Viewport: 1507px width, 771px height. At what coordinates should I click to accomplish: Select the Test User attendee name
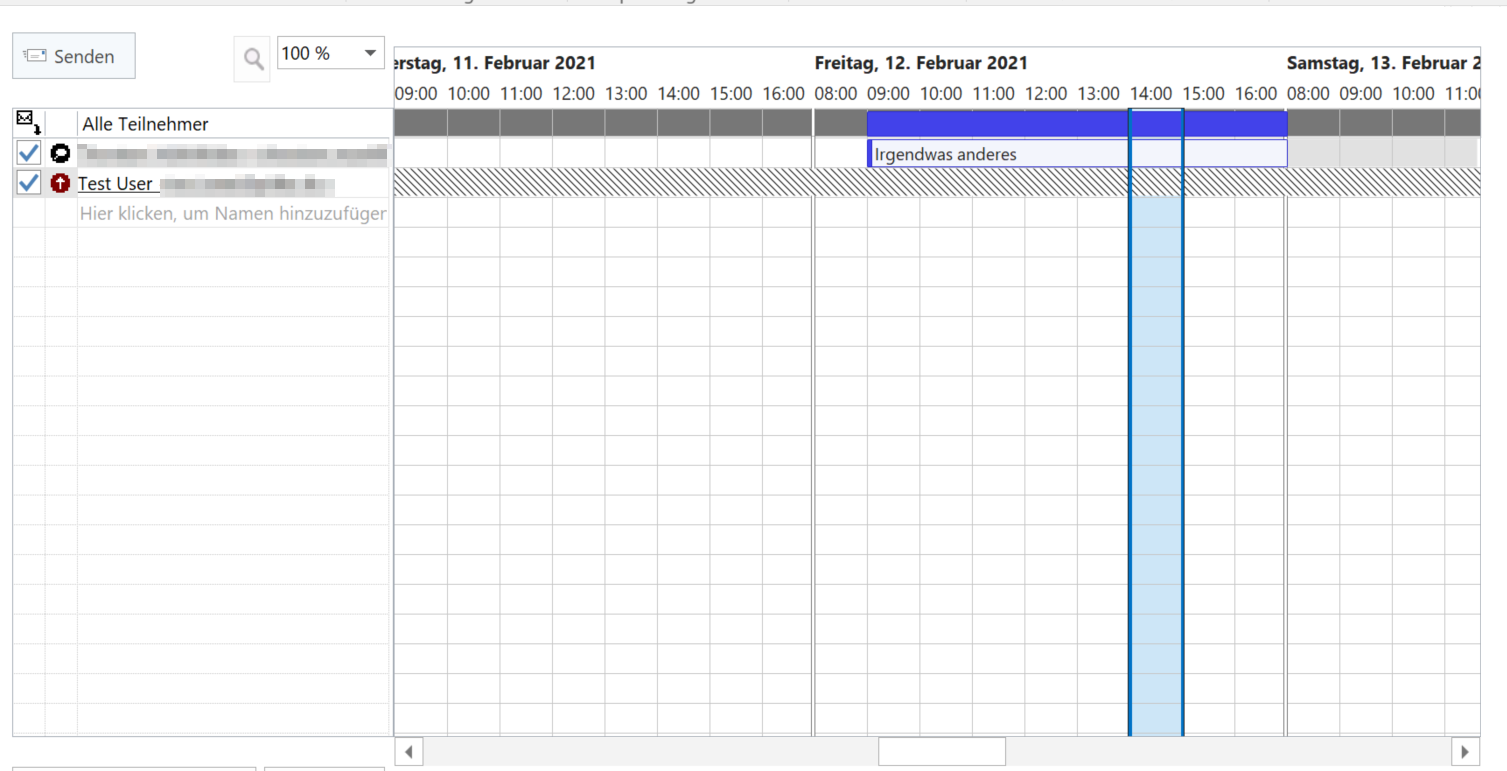116,184
